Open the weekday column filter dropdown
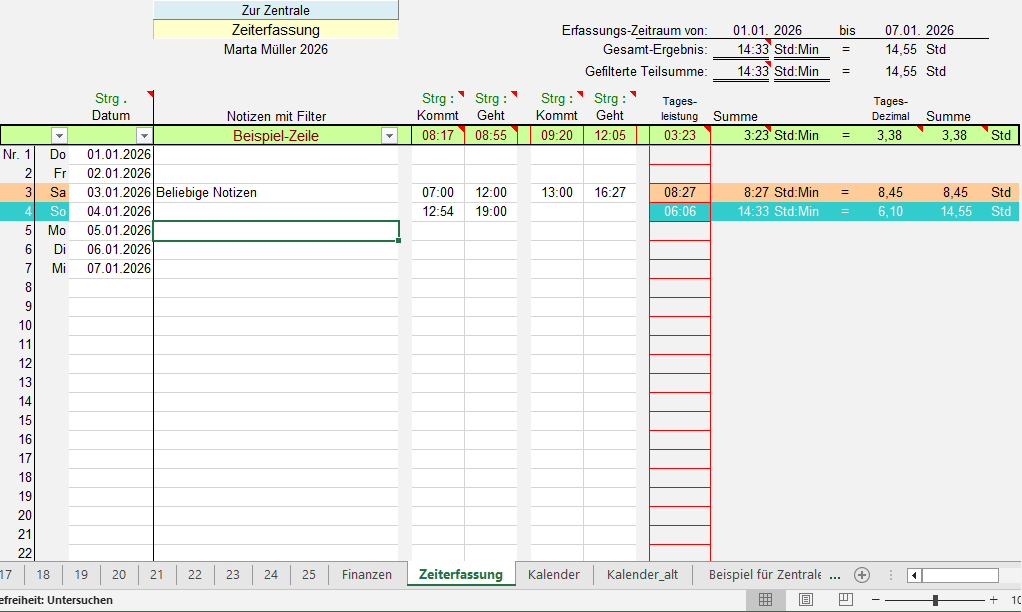Image resolution: width=1022 pixels, height=612 pixels. pyautogui.click(x=59, y=136)
